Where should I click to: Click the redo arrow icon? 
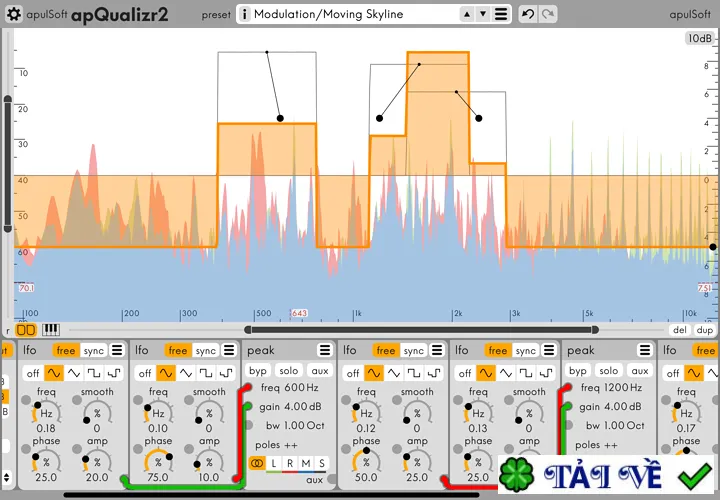pos(548,14)
